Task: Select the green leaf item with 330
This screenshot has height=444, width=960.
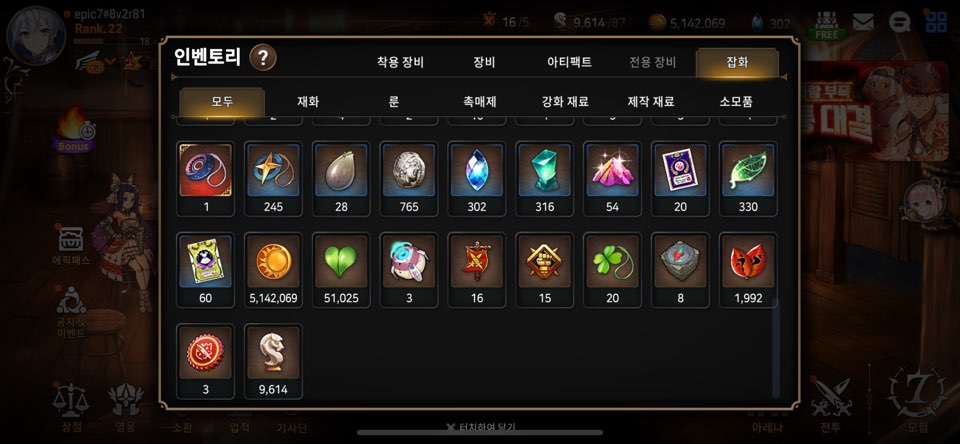Action: (748, 179)
